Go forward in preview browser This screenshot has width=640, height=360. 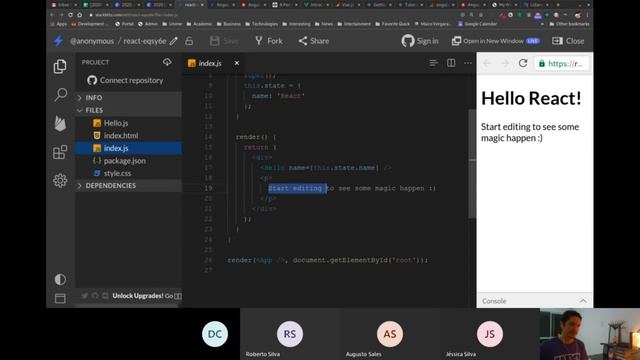pyautogui.click(x=505, y=63)
